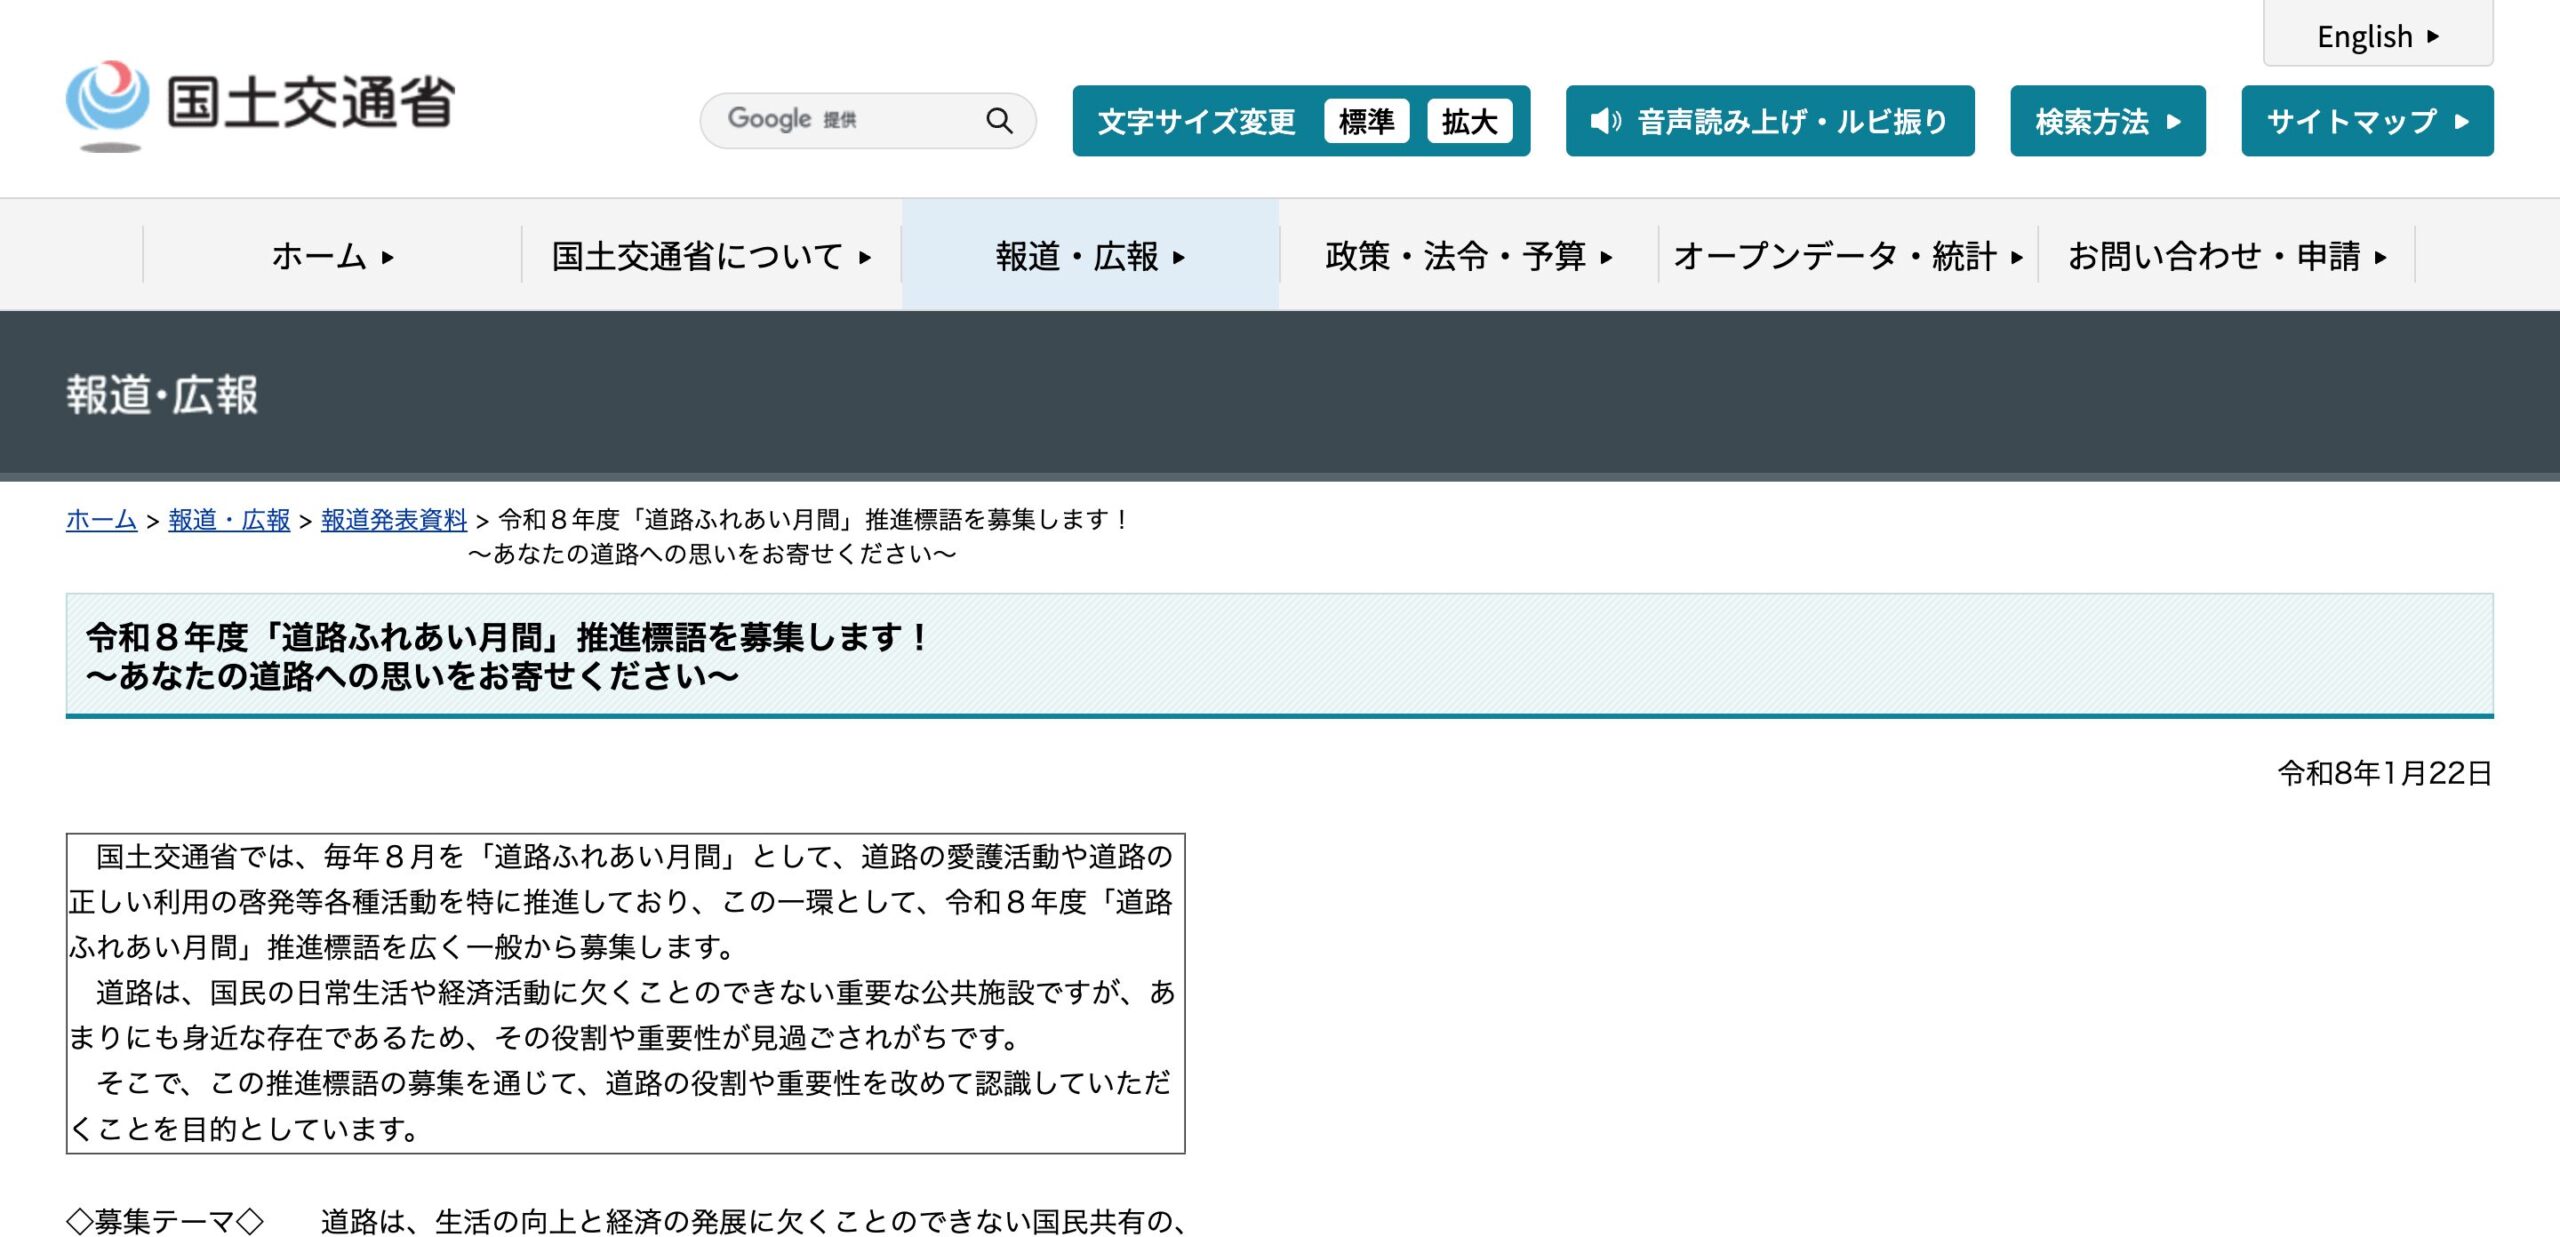2560x1237 pixels.
Task: Click the arrow icon on サイトマップ
Action: 2462,122
